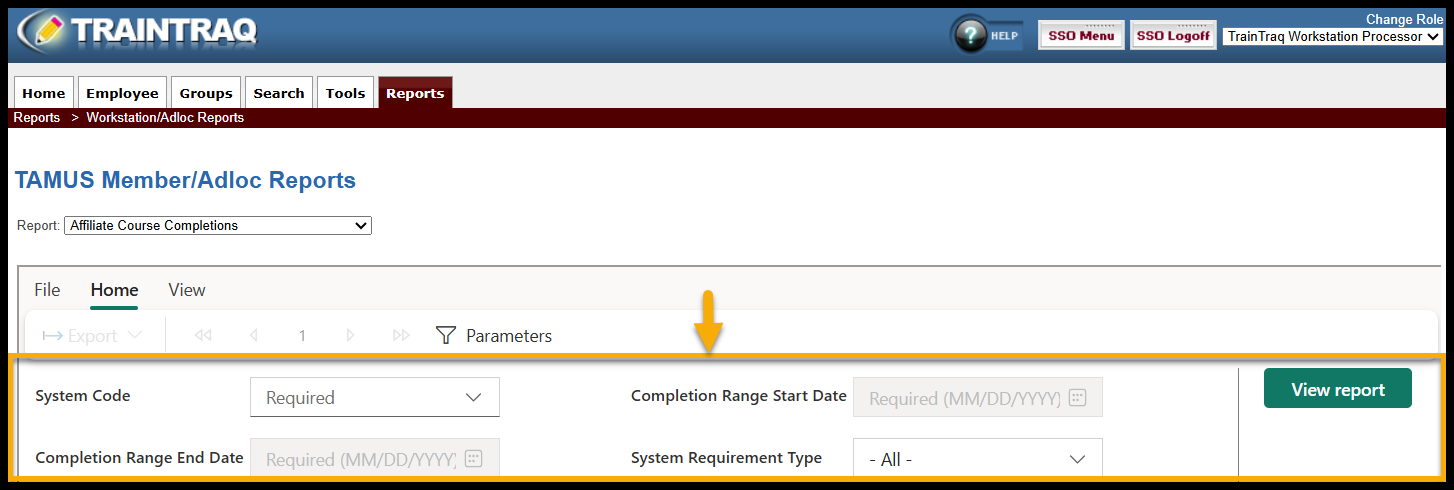The width and height of the screenshot is (1454, 490).
Task: Toggle the Parameters filter pane
Action: [494, 336]
